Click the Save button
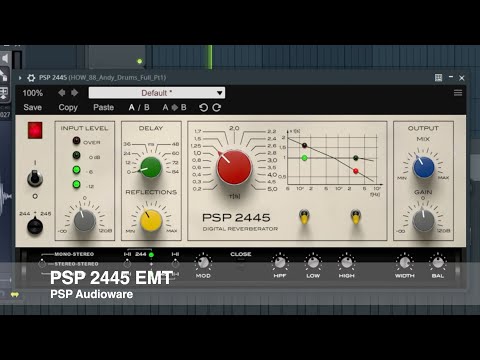This screenshot has width=480, height=360. (32, 107)
